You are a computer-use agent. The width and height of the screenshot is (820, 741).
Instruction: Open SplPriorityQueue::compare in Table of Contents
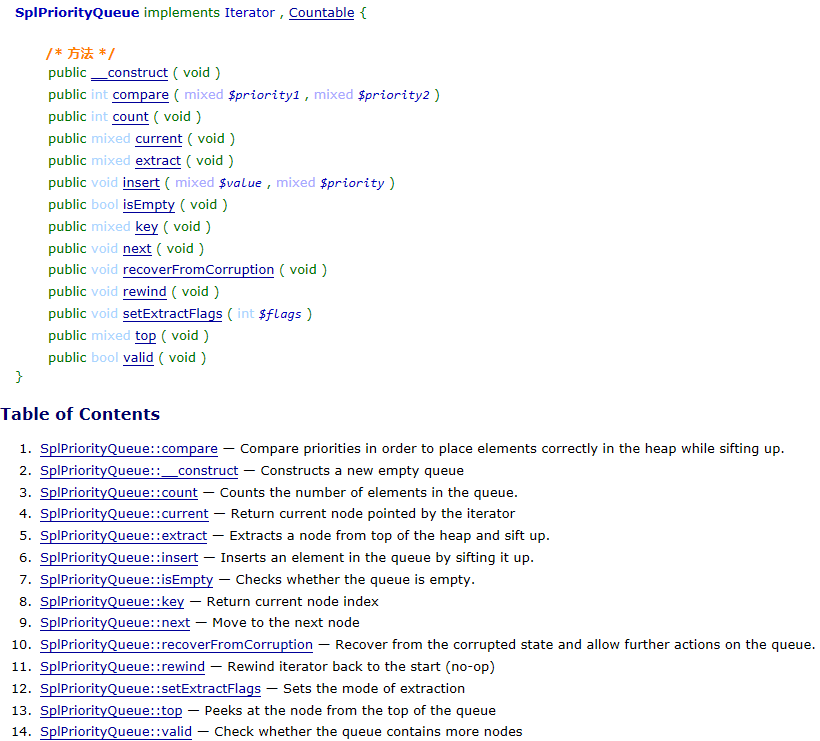(129, 449)
